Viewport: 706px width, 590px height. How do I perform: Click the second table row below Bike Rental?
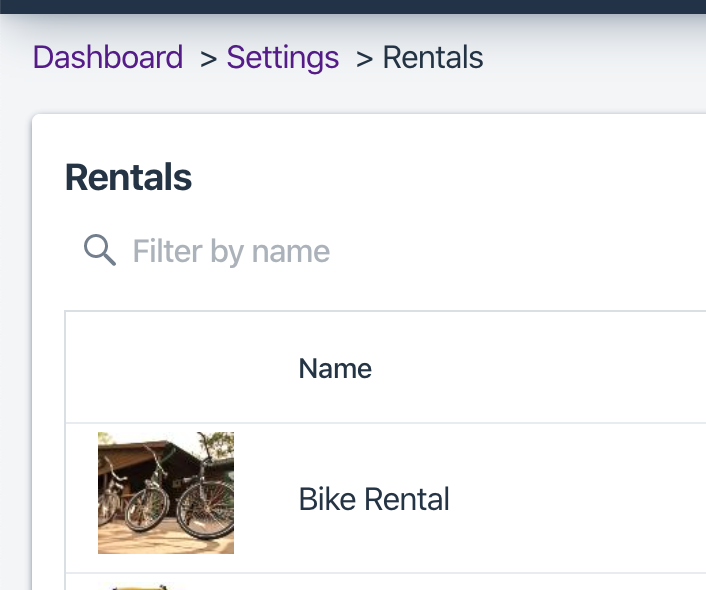[x=400, y=583]
